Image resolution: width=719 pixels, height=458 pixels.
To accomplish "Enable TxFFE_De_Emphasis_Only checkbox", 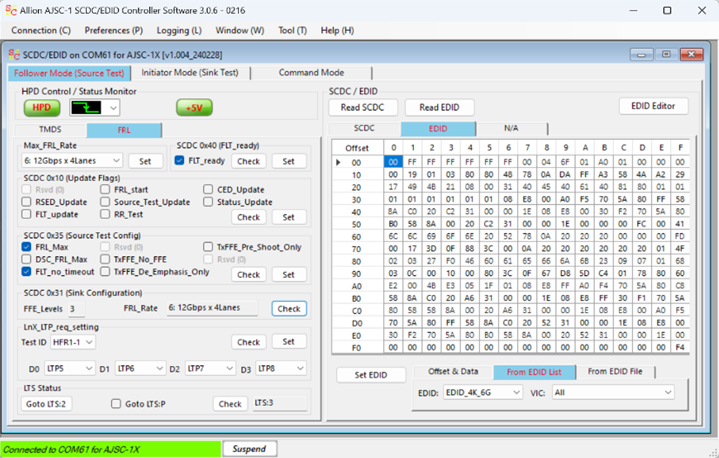I will point(105,271).
